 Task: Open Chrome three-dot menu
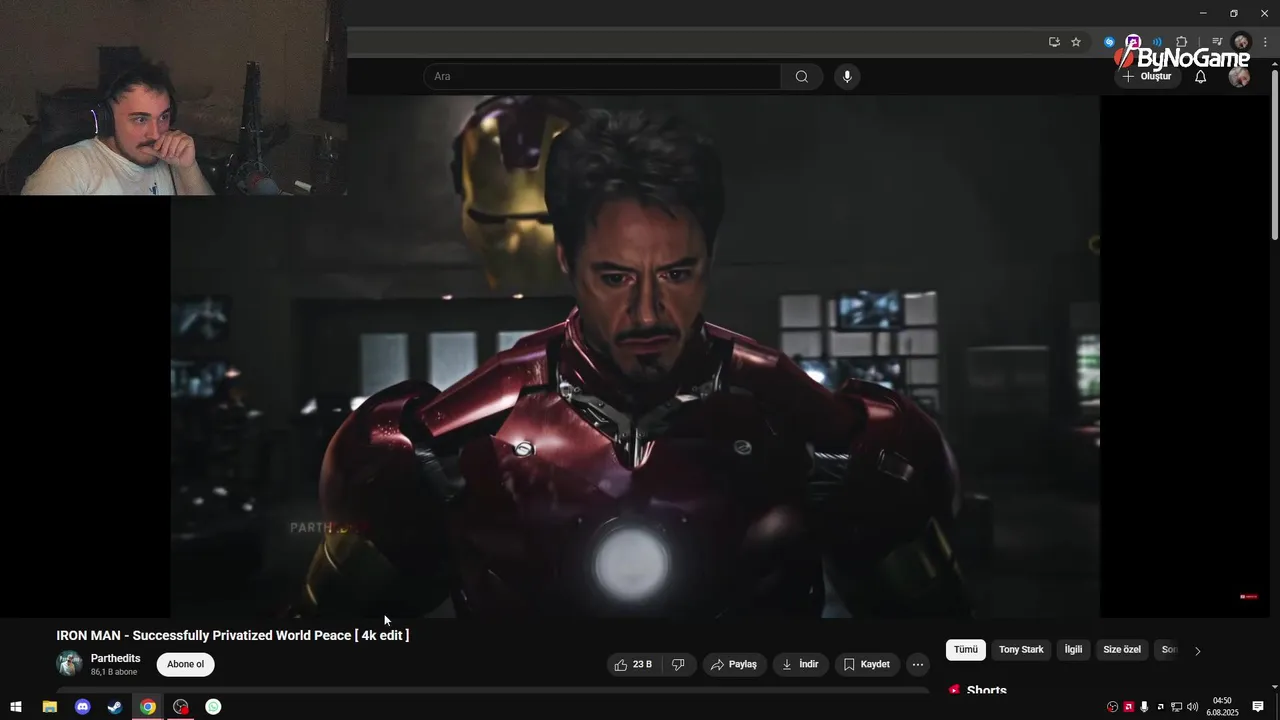click(x=1265, y=42)
